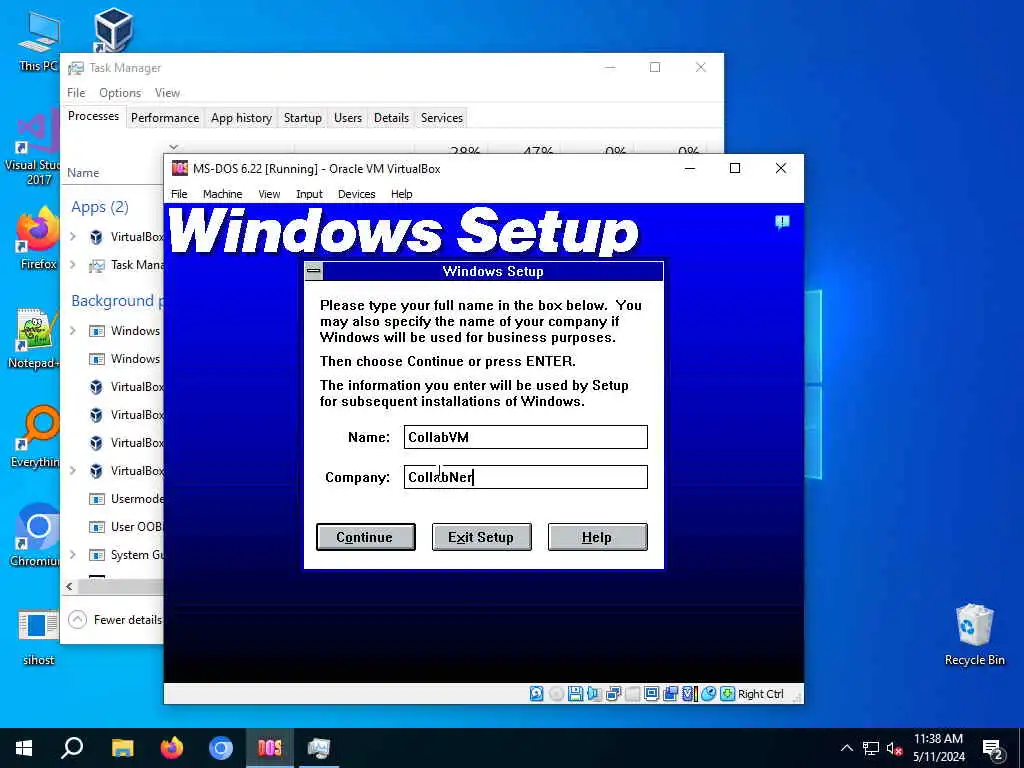Open VirtualBox File menu
The height and width of the screenshot is (768, 1024).
[179, 194]
